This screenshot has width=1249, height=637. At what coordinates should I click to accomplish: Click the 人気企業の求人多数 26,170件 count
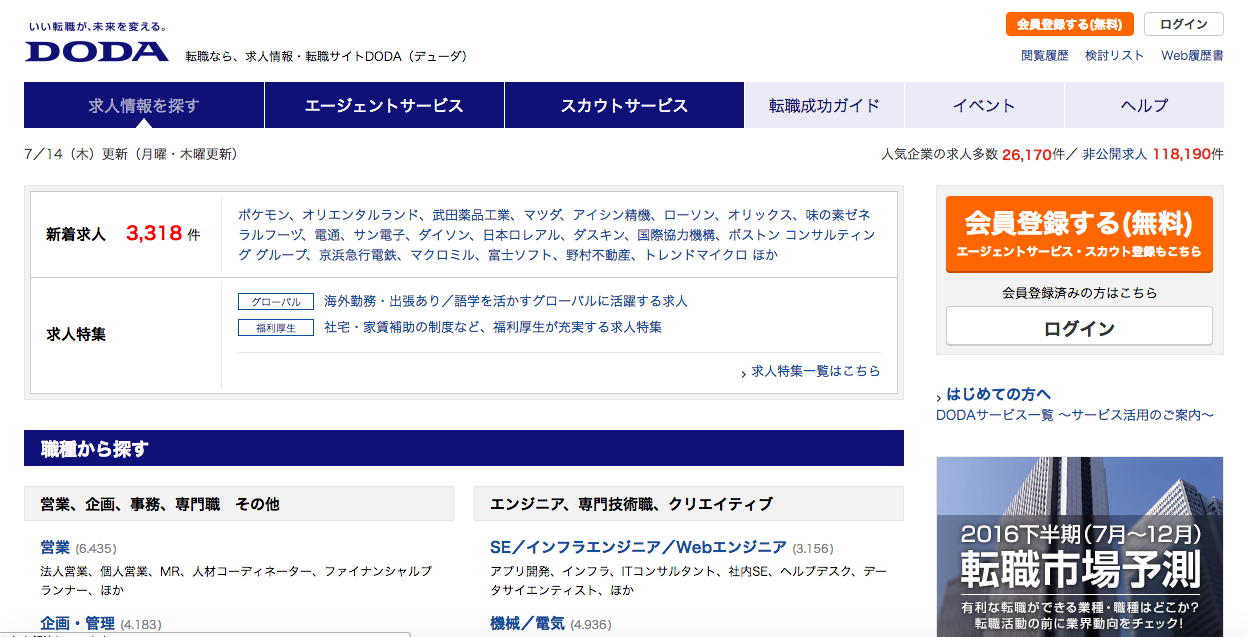tap(974, 155)
